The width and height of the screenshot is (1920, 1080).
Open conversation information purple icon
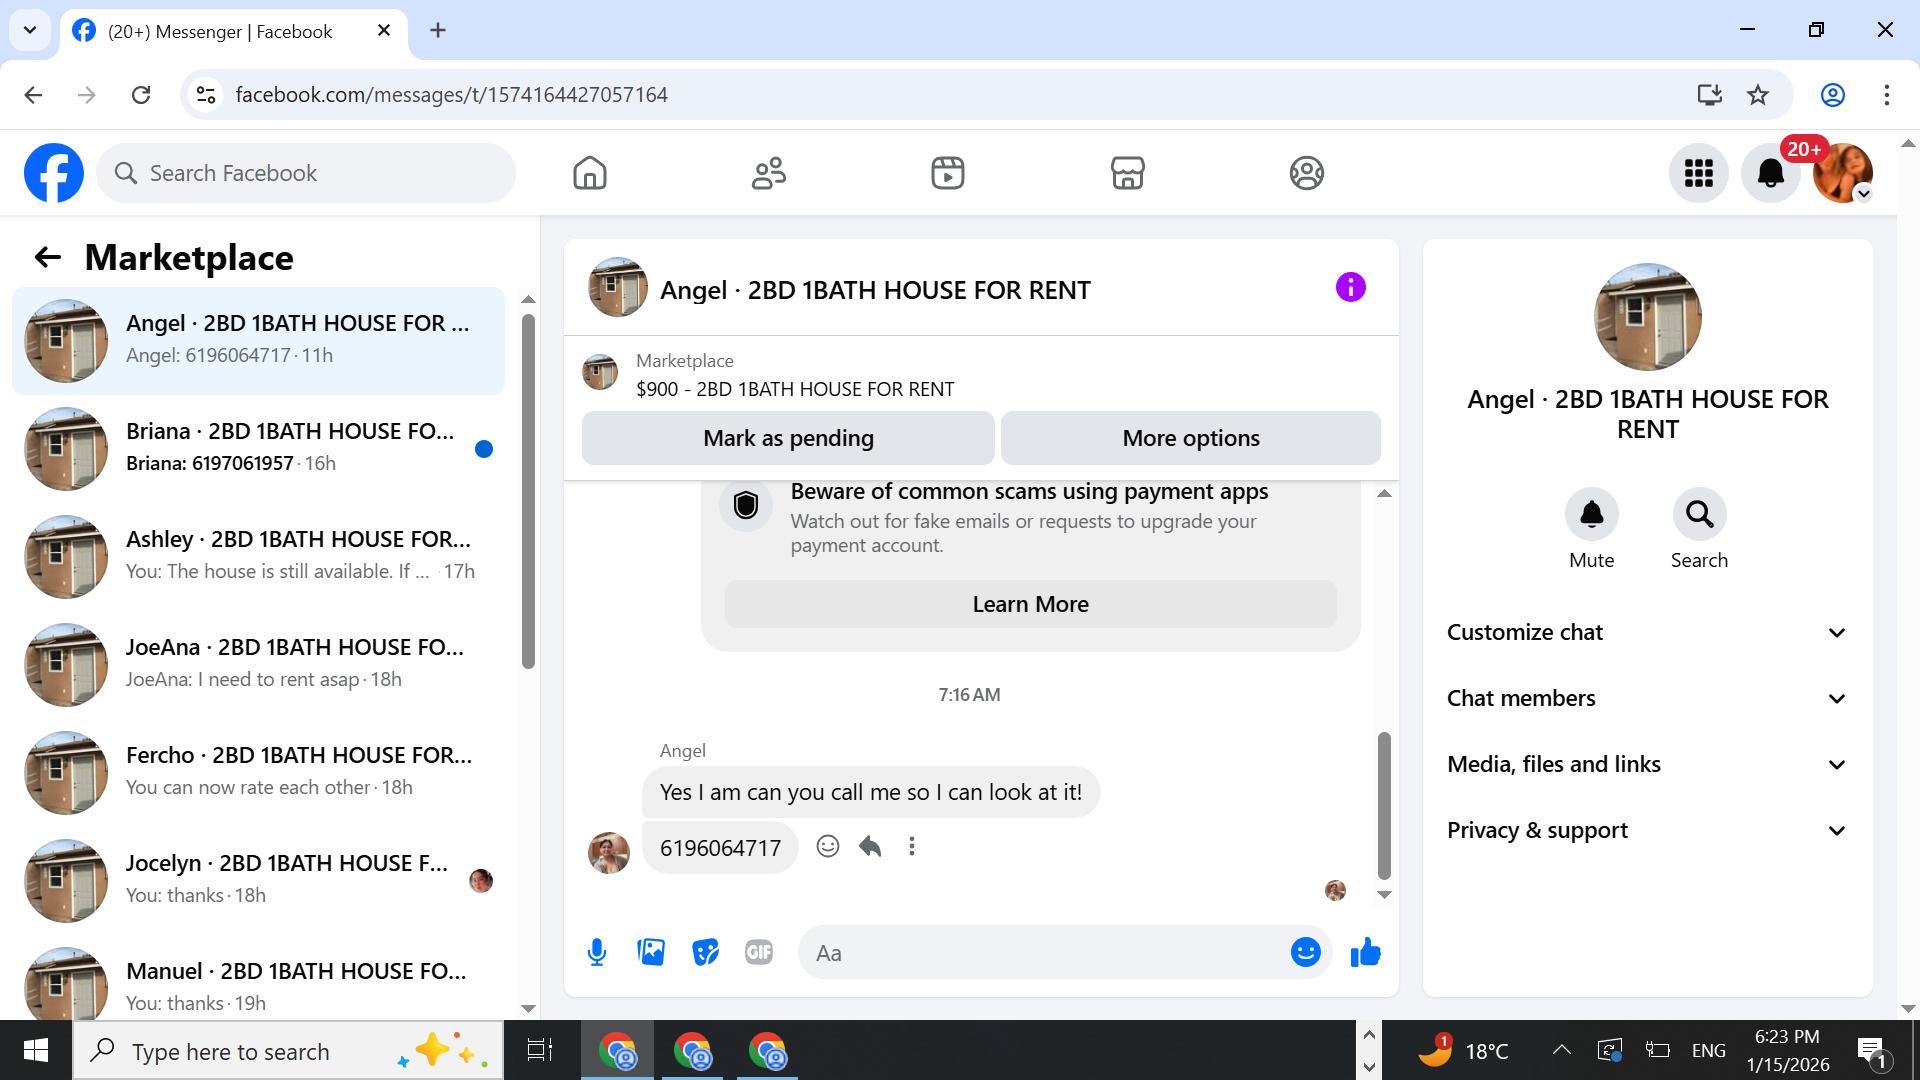coord(1350,288)
